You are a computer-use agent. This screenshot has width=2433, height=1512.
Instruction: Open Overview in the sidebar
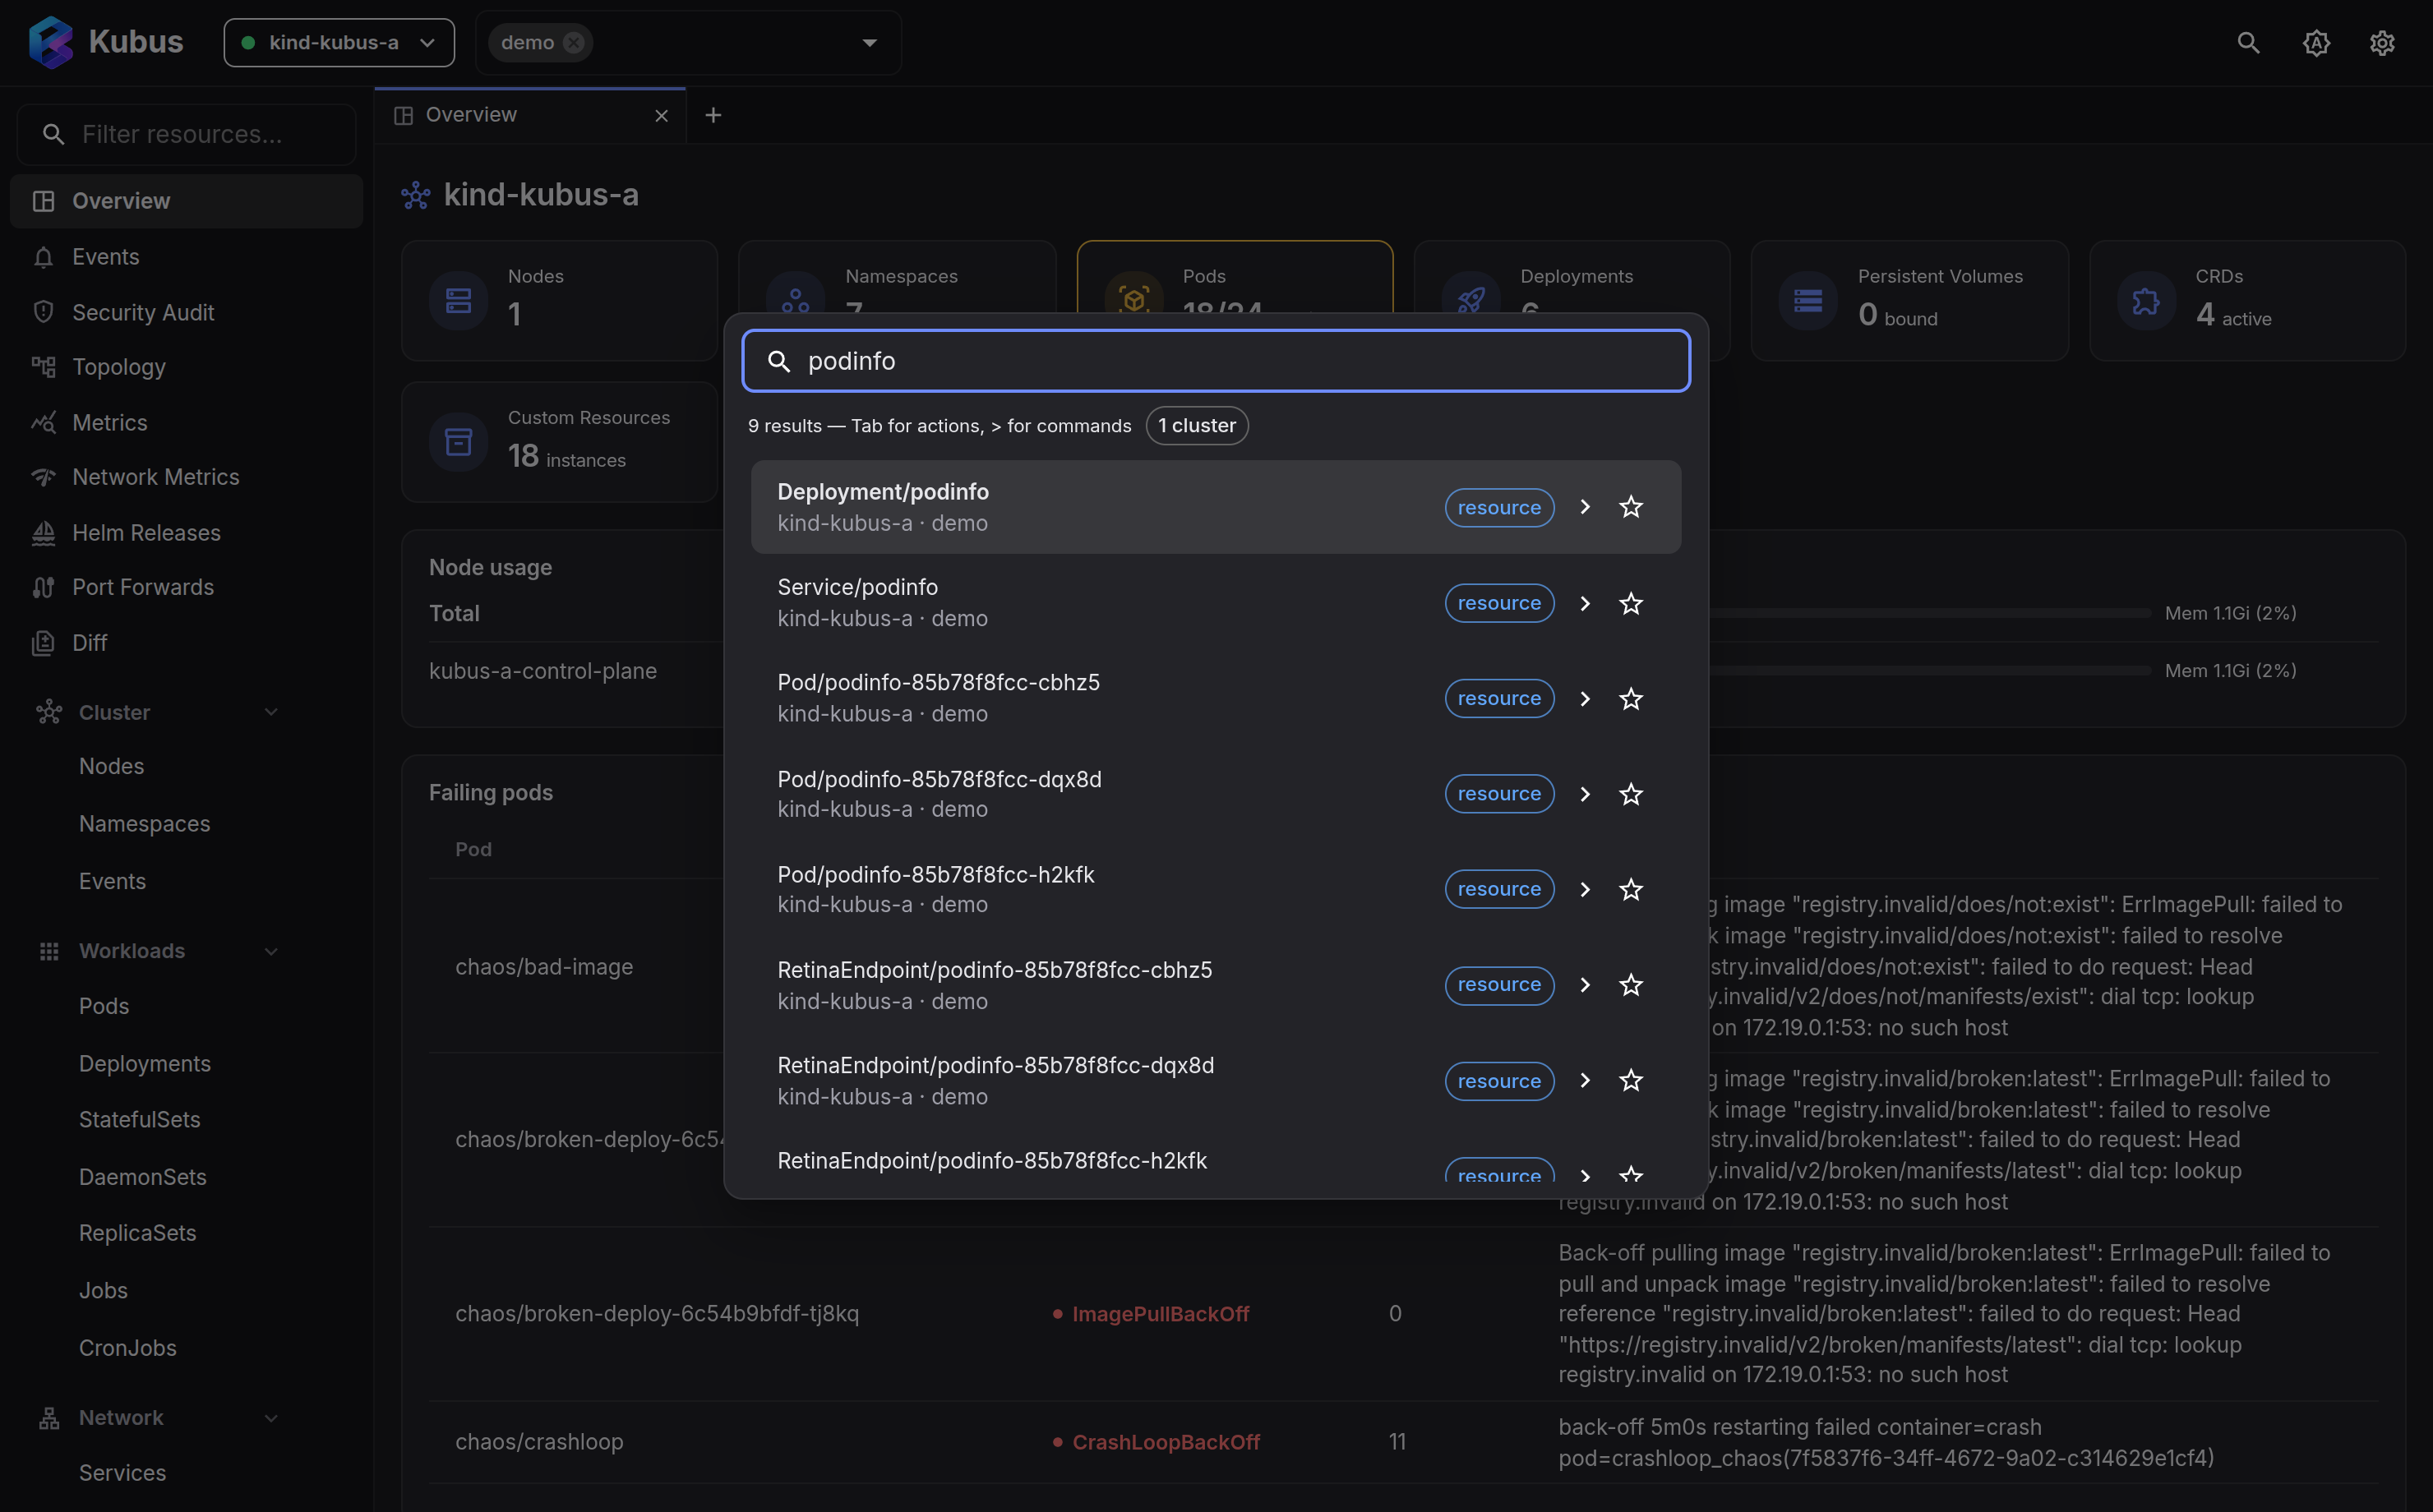point(187,201)
